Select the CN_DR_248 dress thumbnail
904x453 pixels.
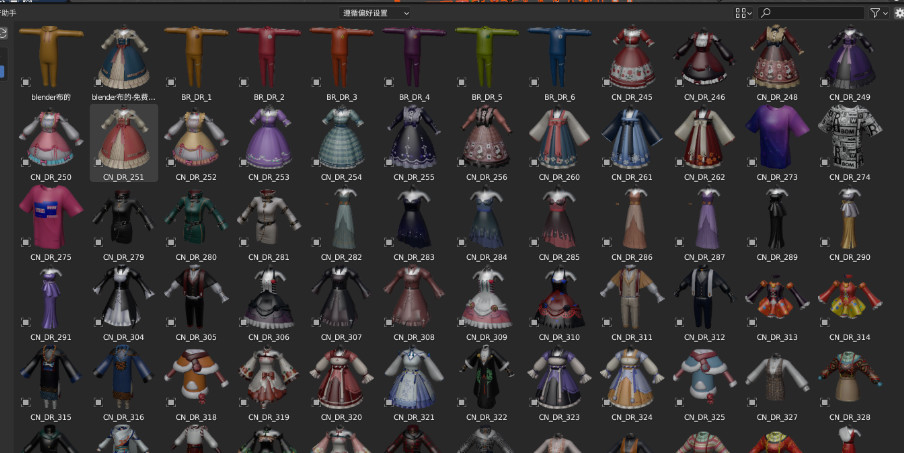pyautogui.click(x=777, y=57)
